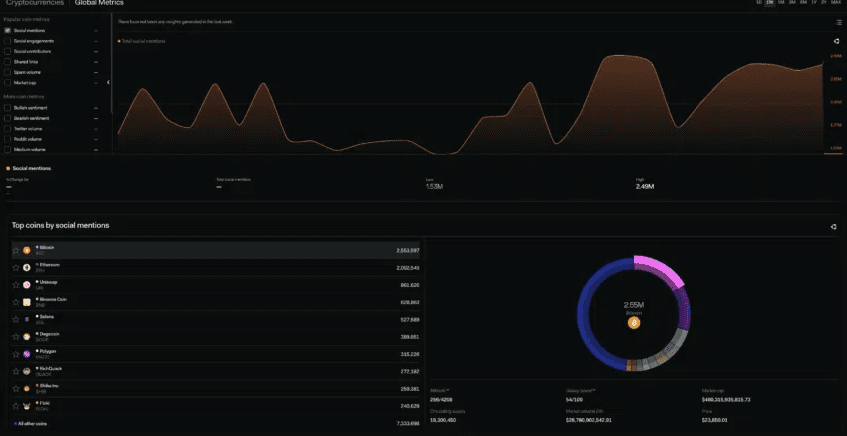Image resolution: width=847 pixels, height=436 pixels.
Task: Click the RichQuack coin logo
Action: [x=27, y=371]
